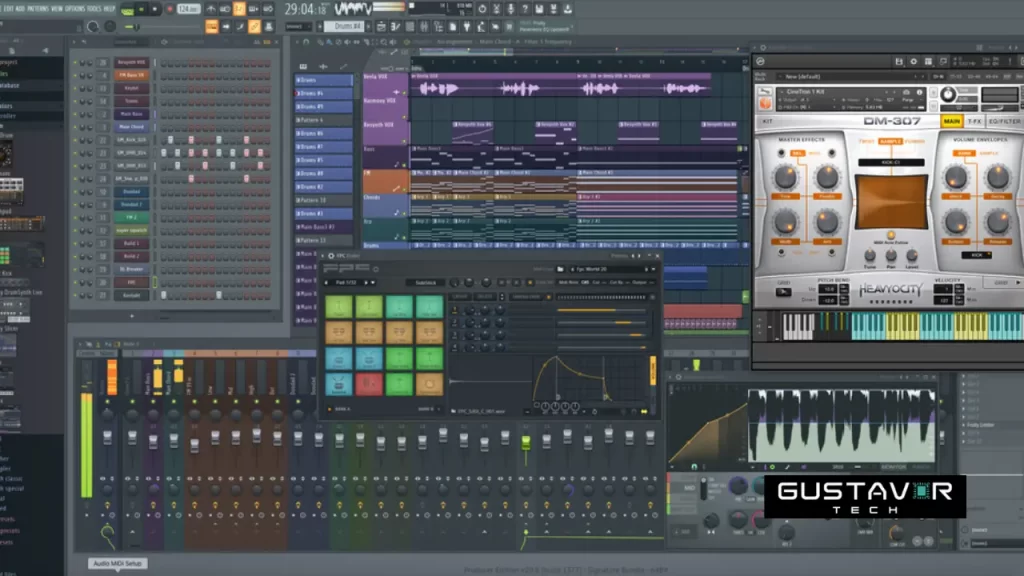Open the TOOLS menu
This screenshot has height=576, width=1024.
coord(94,9)
